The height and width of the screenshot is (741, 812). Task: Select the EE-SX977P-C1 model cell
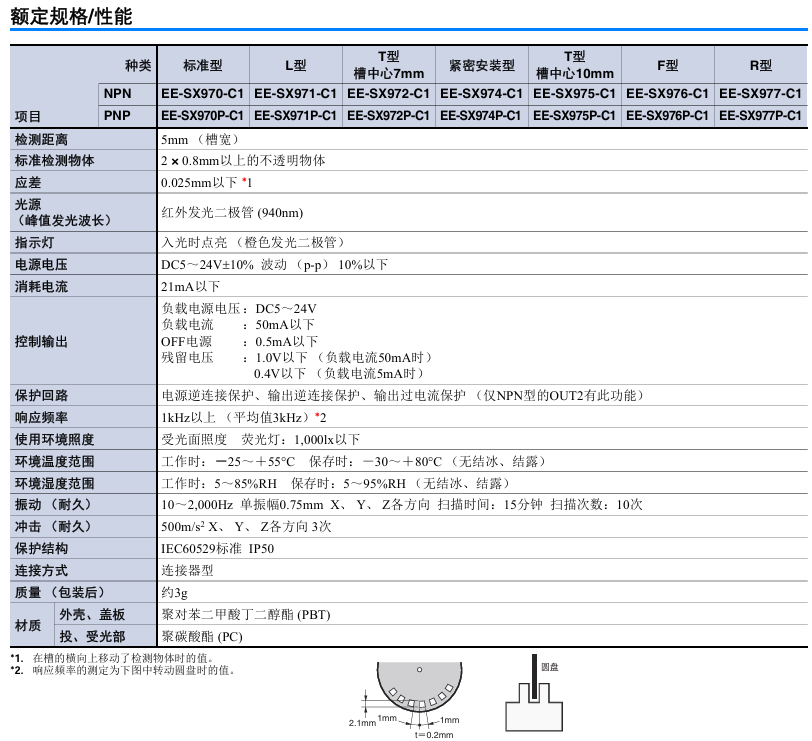coord(761,116)
